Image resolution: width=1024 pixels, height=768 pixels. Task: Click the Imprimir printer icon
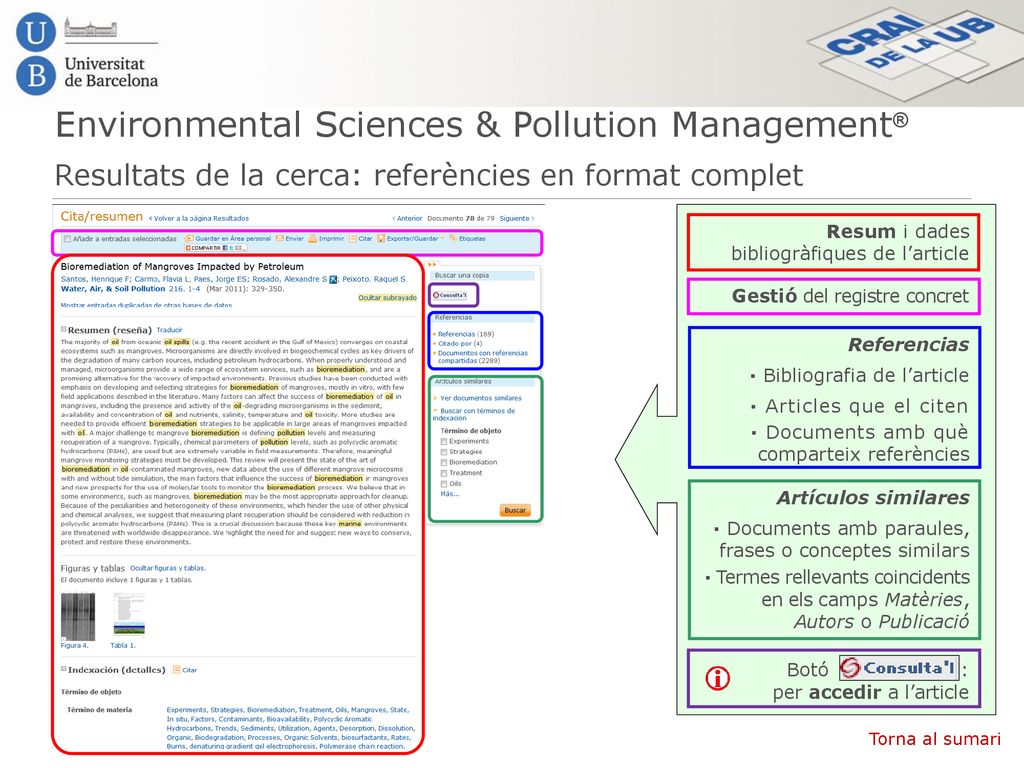point(313,239)
